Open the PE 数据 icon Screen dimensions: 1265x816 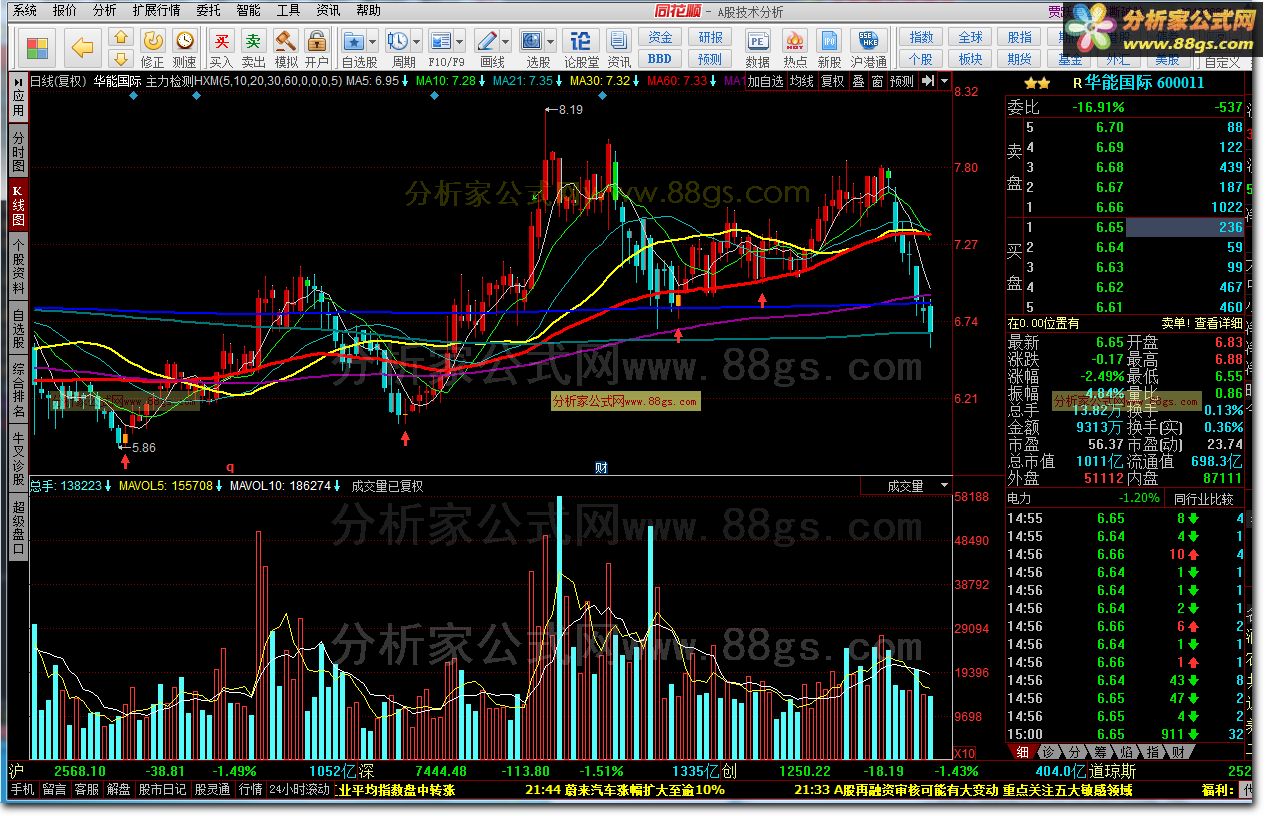(x=758, y=41)
